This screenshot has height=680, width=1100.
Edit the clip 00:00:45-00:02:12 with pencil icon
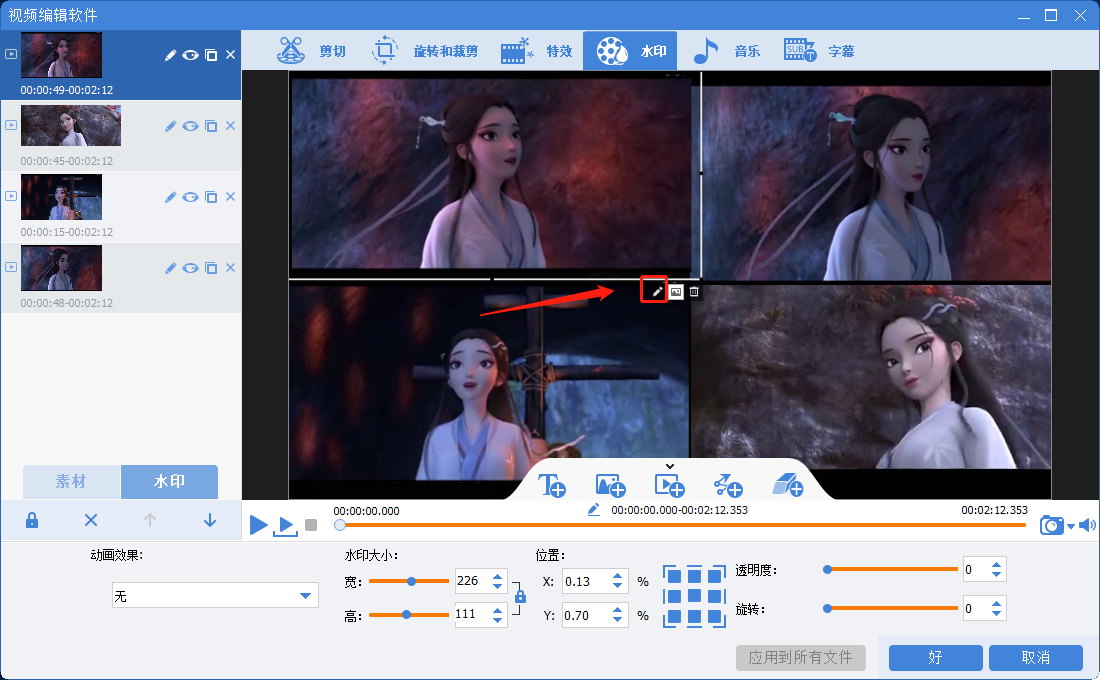pyautogui.click(x=170, y=126)
